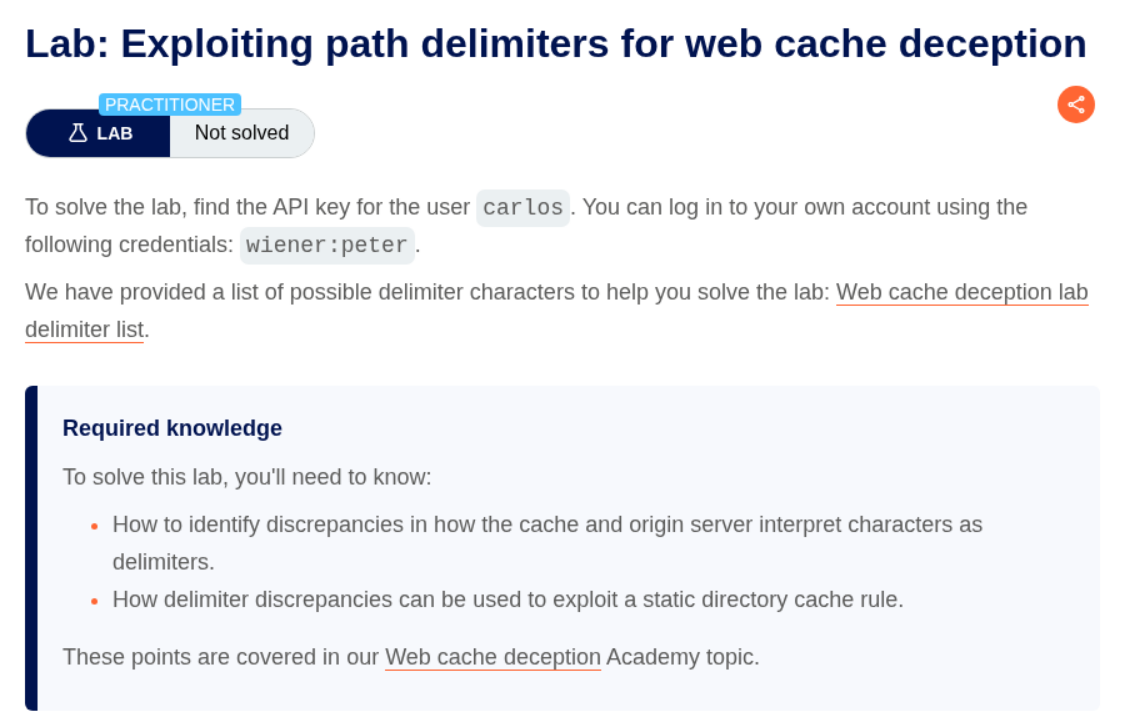Click the flask icon in the LAB badge
The width and height of the screenshot is (1127, 724).
click(x=78, y=133)
